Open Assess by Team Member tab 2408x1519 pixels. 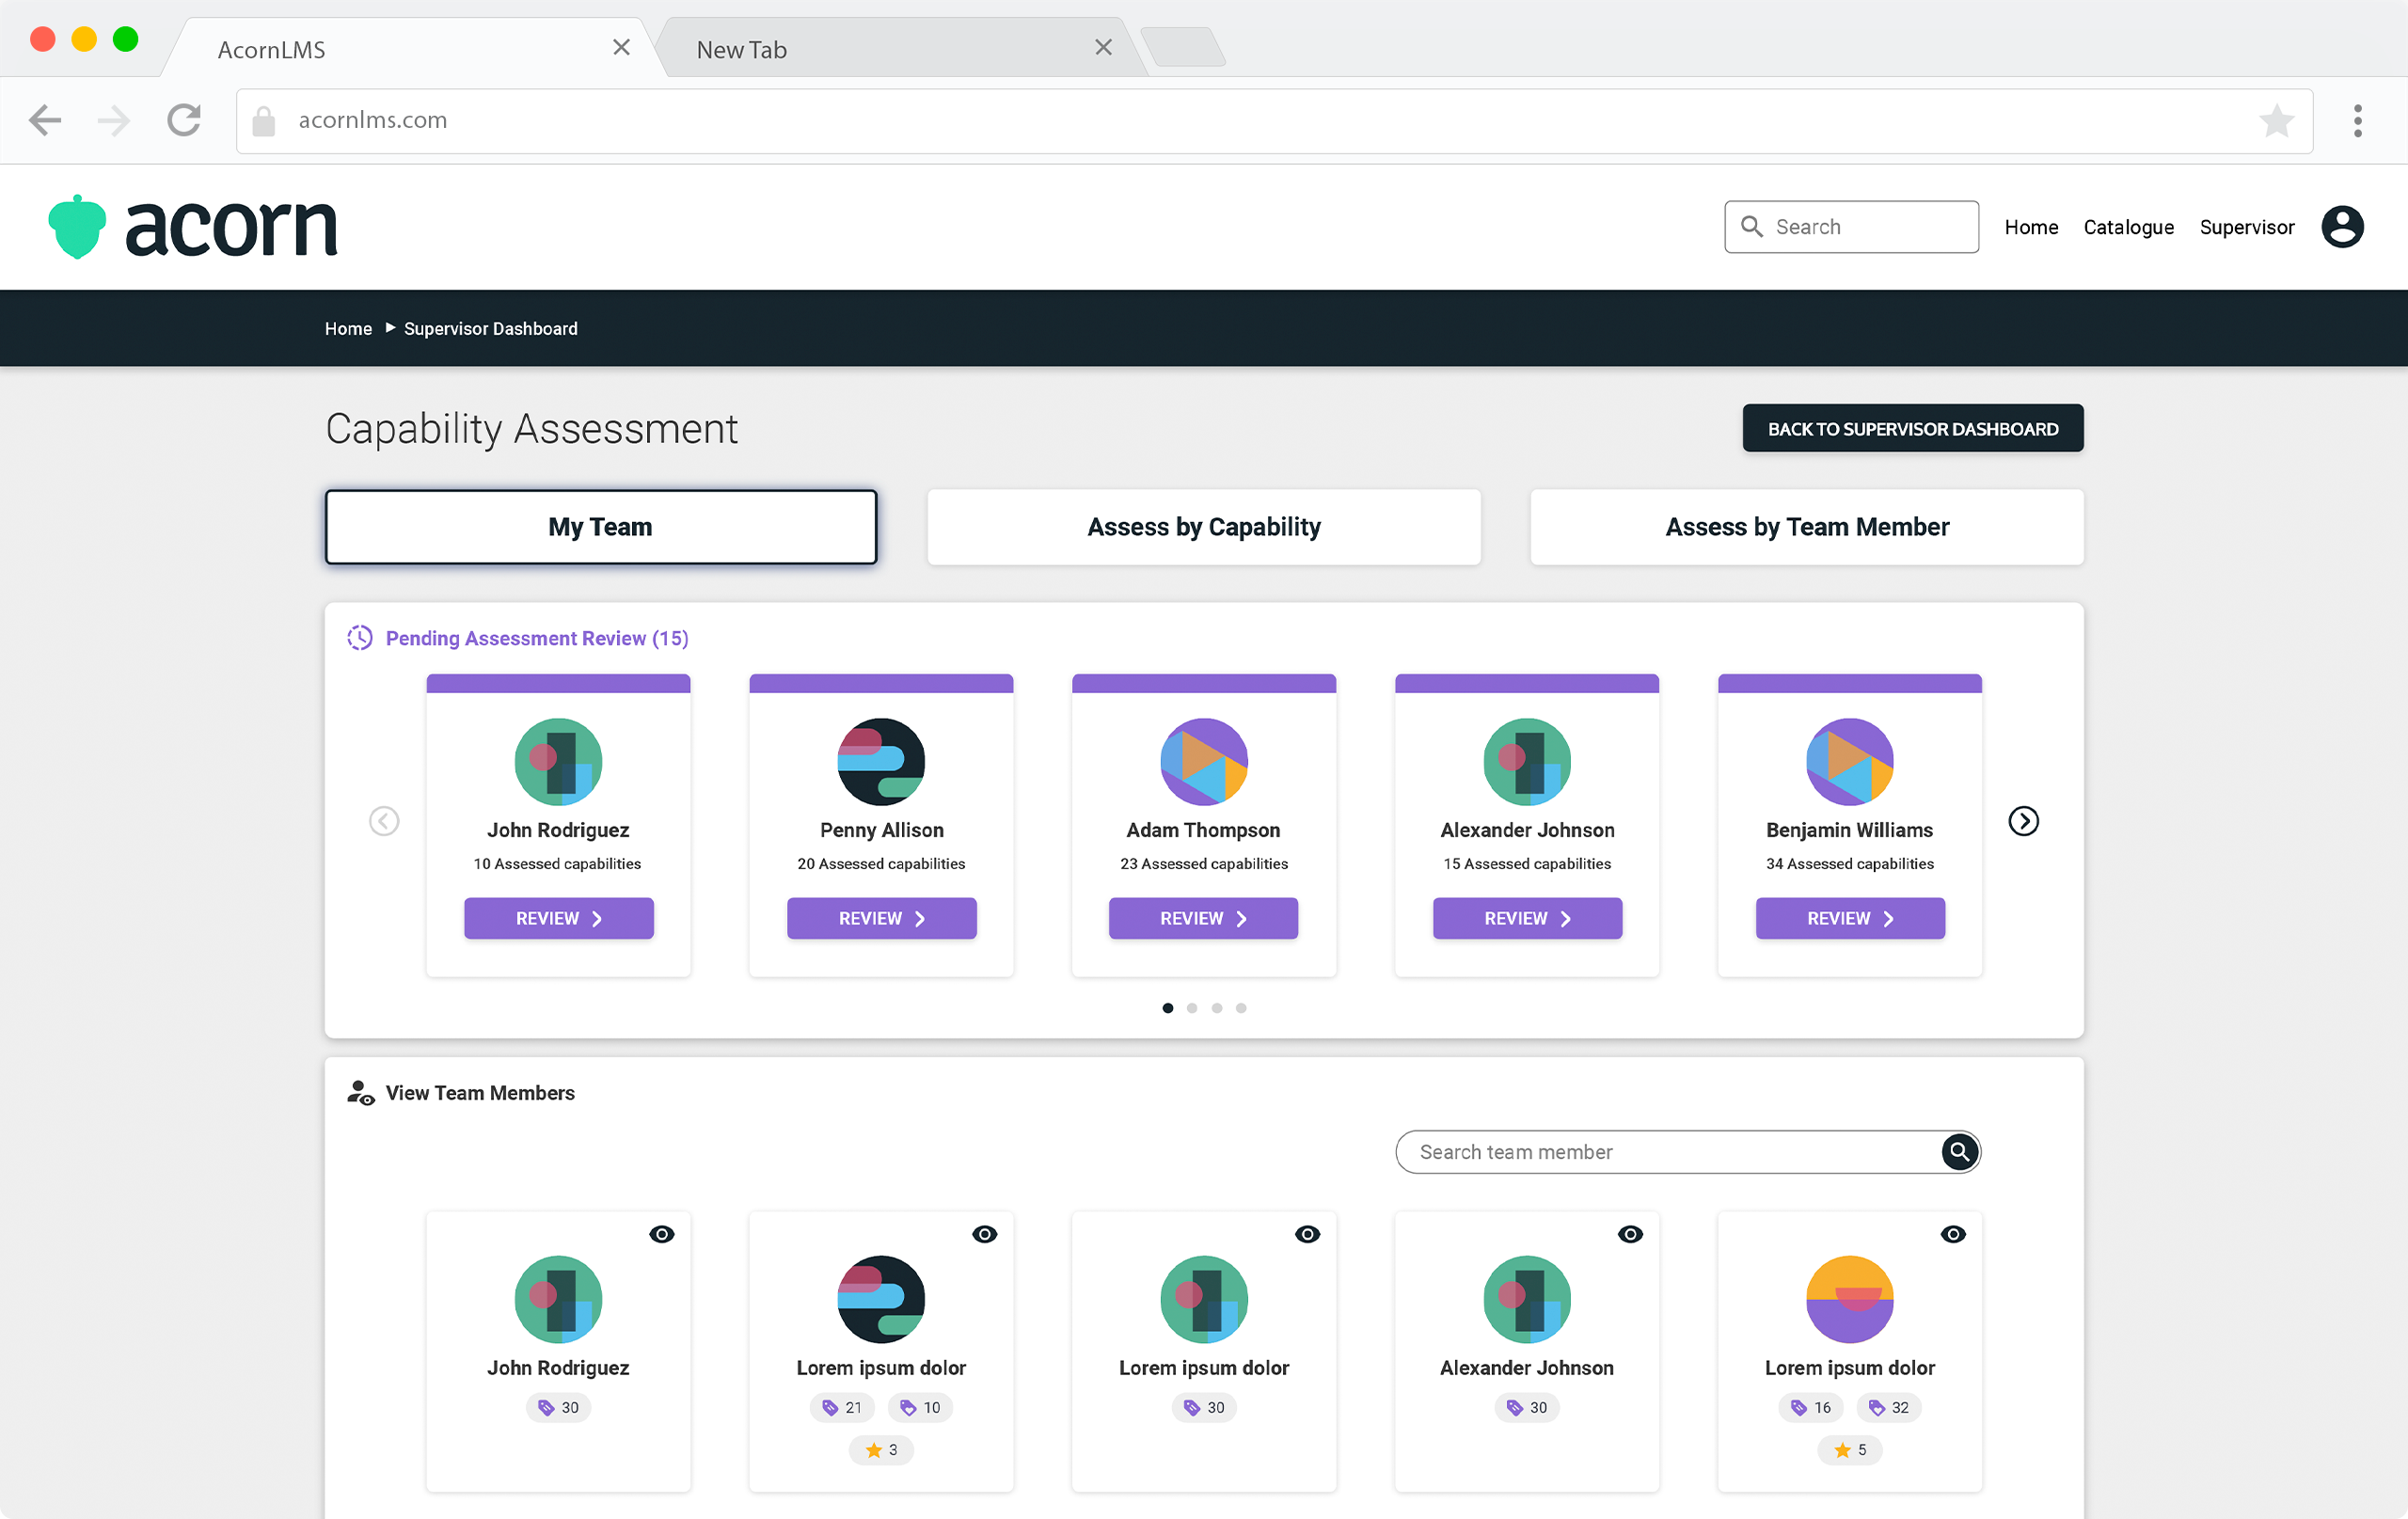click(x=1806, y=527)
